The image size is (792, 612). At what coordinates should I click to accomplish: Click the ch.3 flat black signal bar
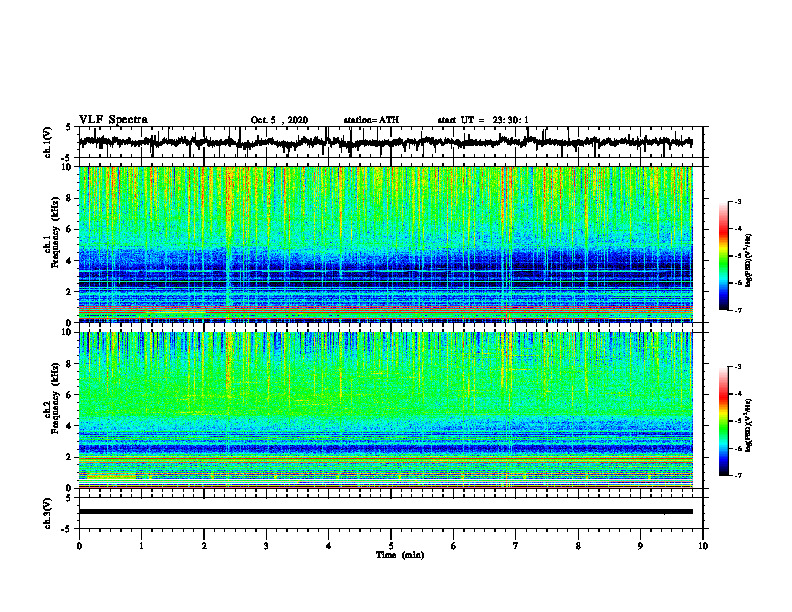point(386,512)
